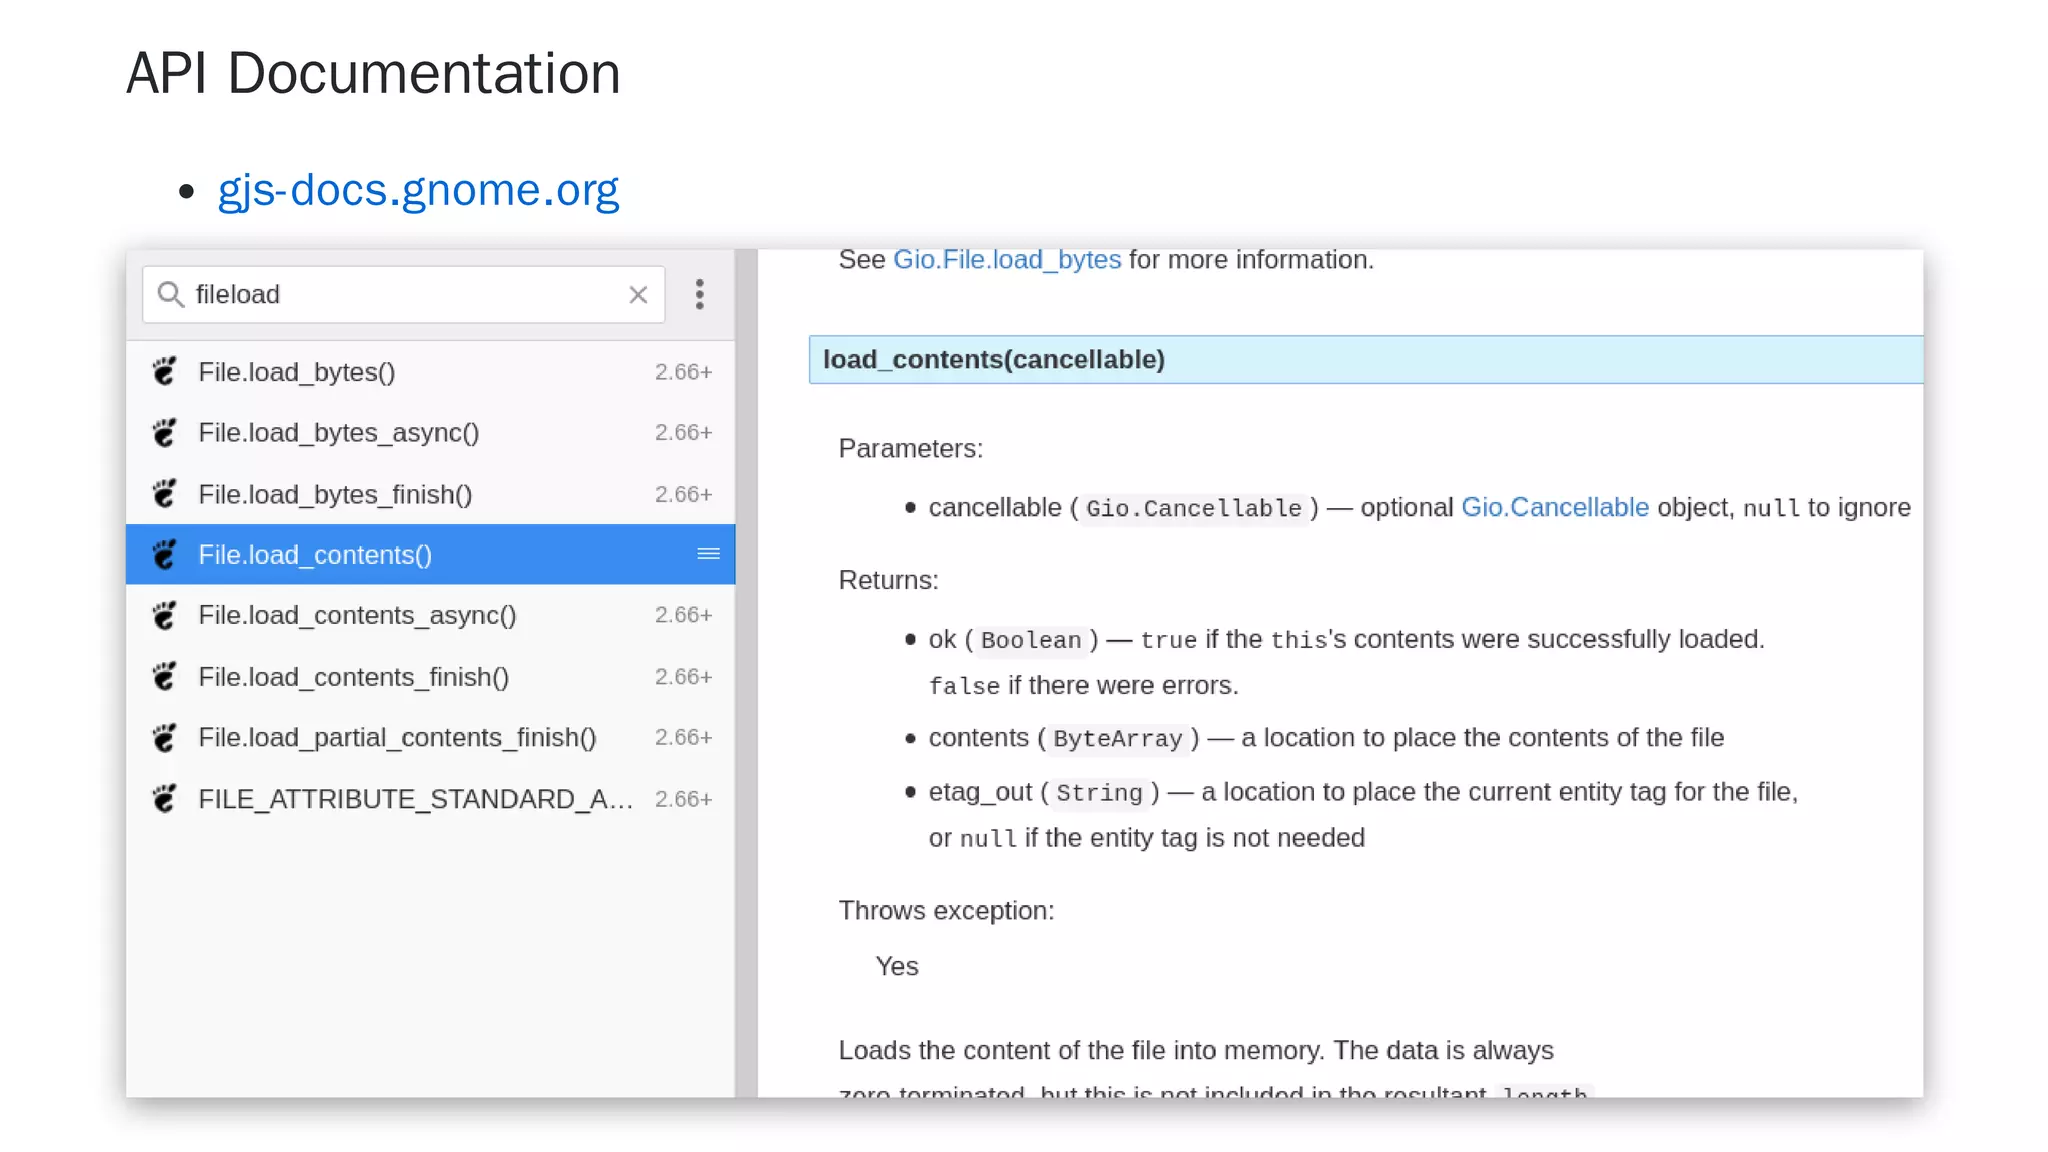Viewport: 2048px width, 1152px height.
Task: Open the gjs-docs.gnome.org link
Action: point(418,190)
